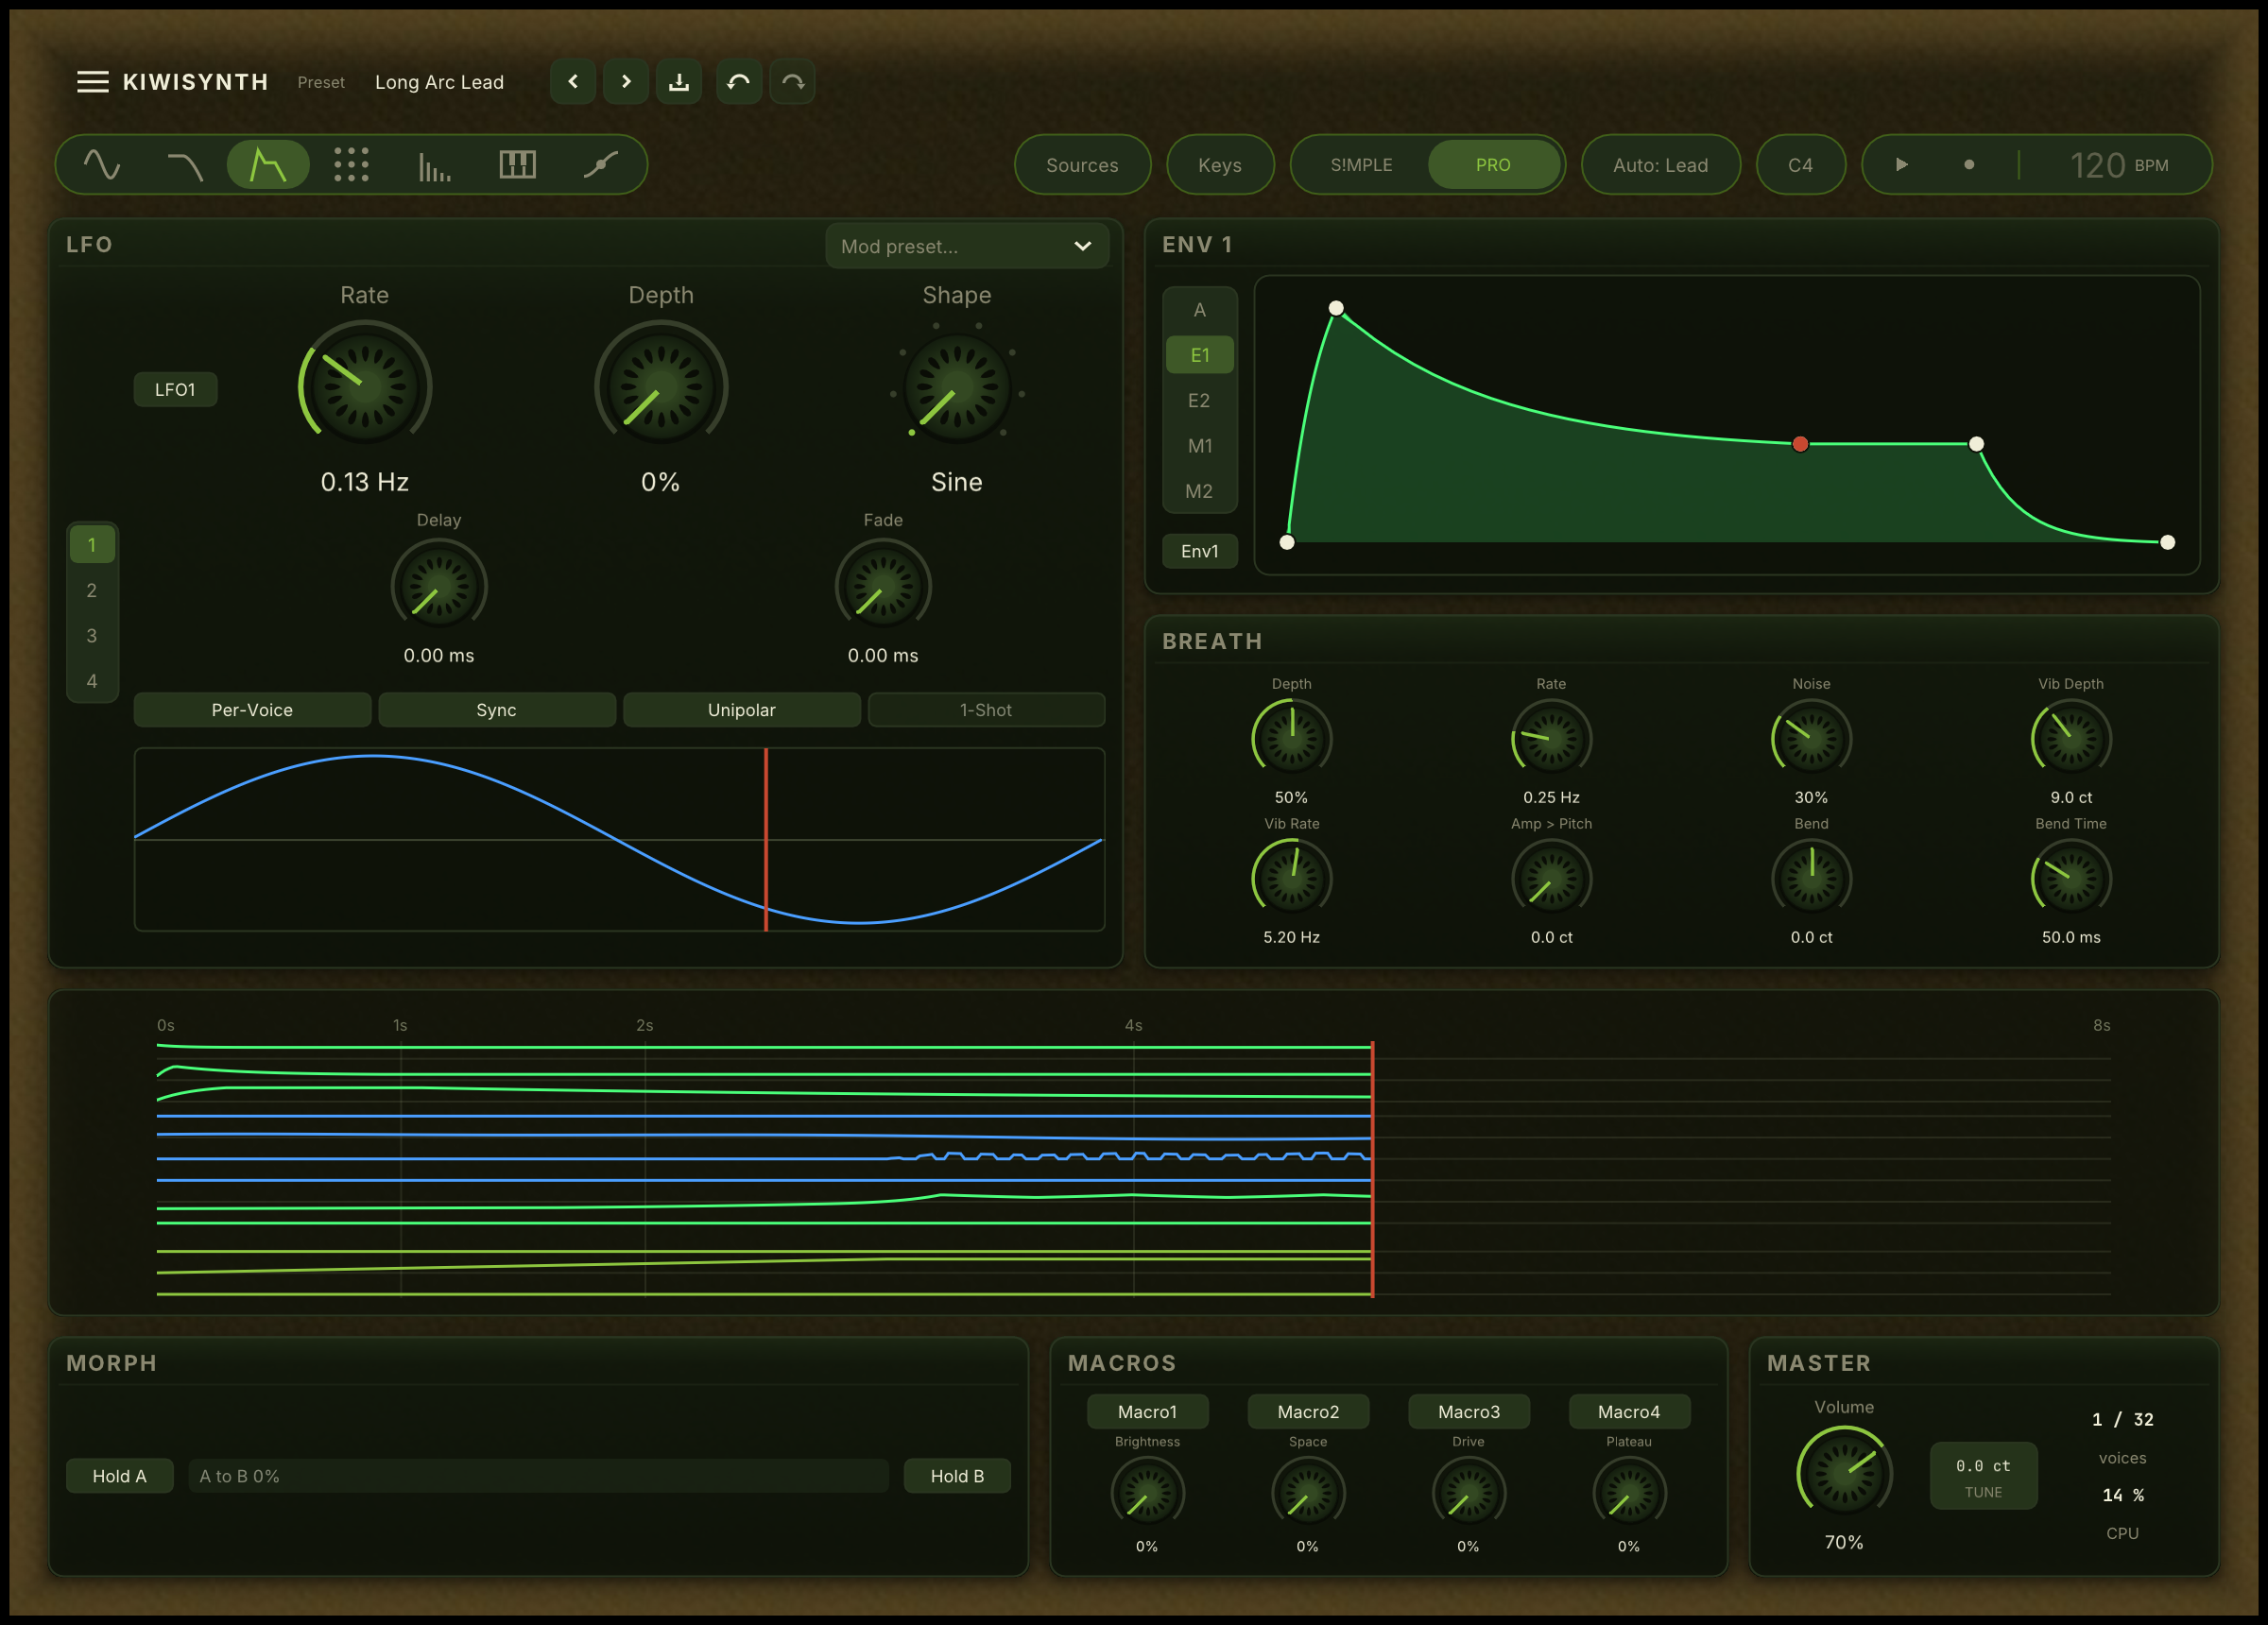Switch to SIMPLE mode
2268x1625 pixels.
[1361, 165]
